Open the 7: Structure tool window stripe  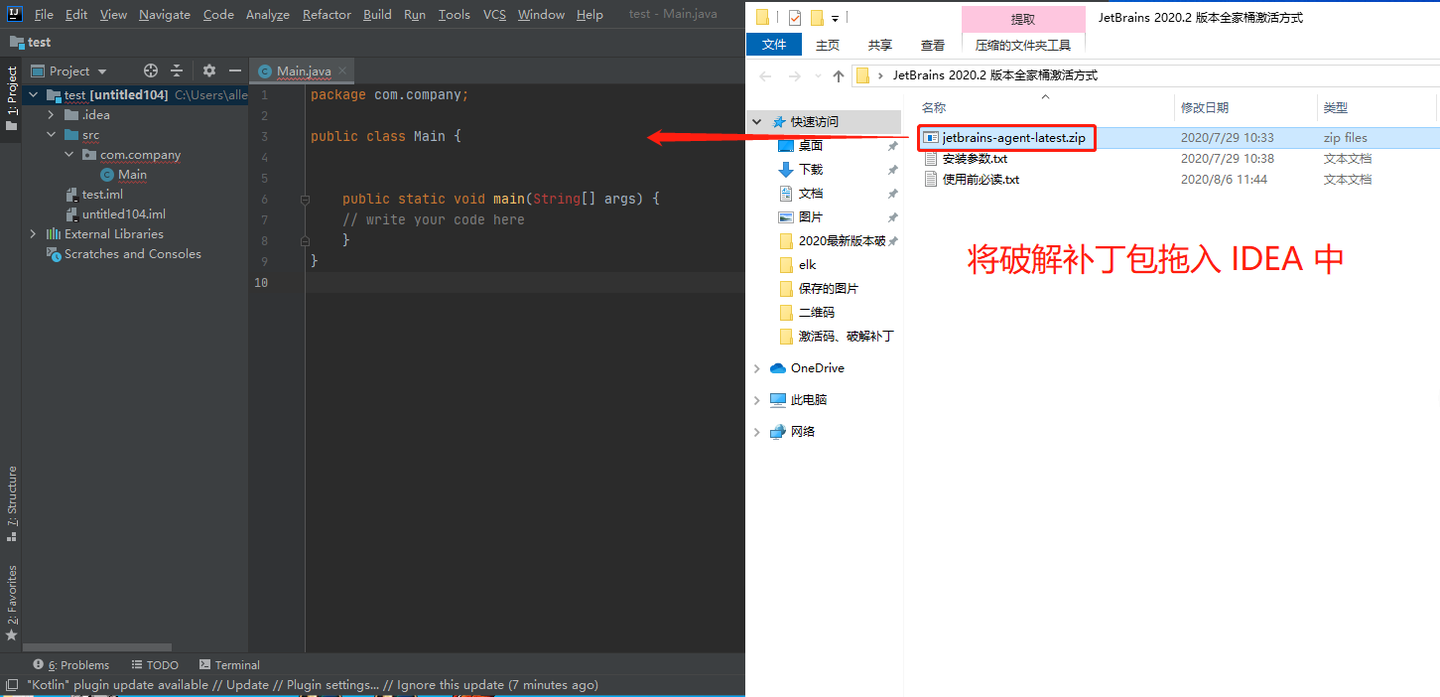point(12,503)
